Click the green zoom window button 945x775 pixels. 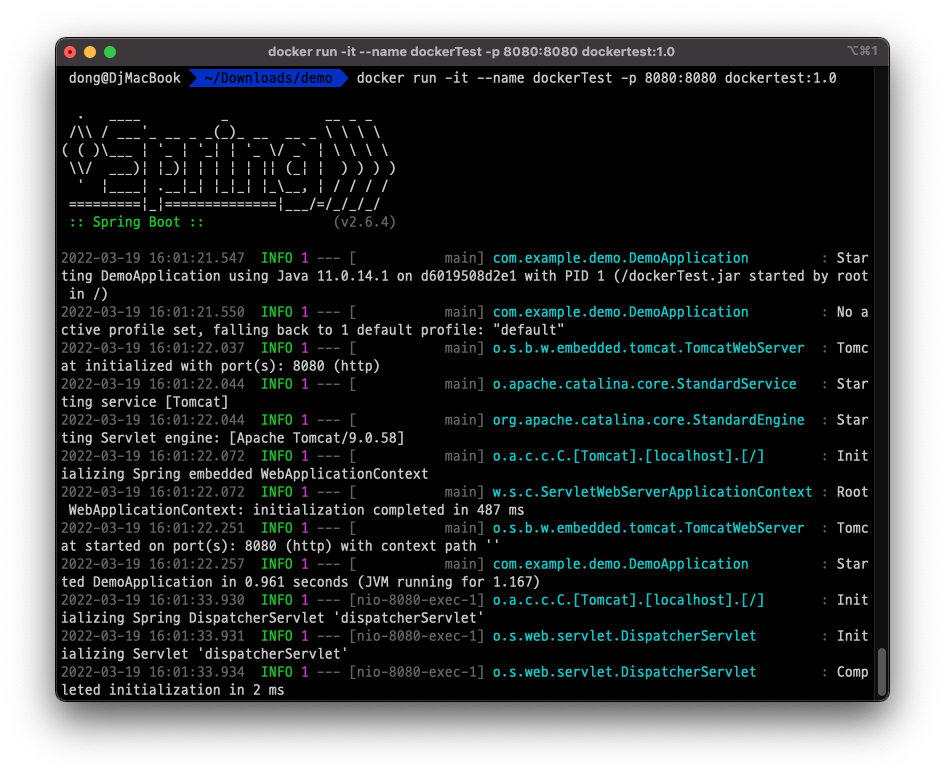(x=110, y=52)
